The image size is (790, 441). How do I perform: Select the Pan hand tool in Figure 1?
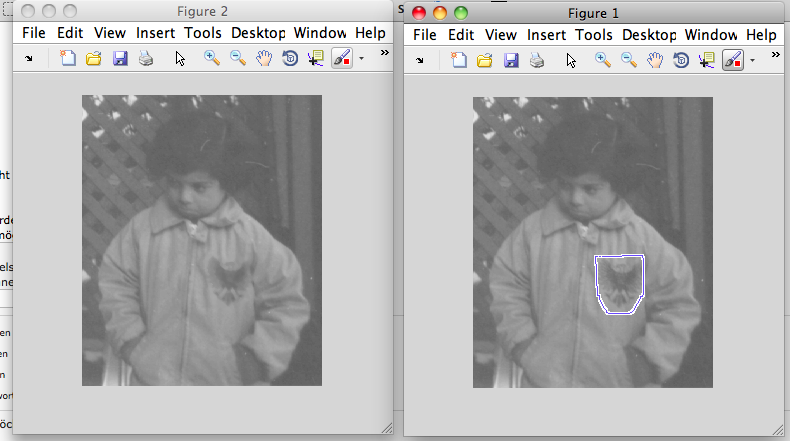point(655,60)
